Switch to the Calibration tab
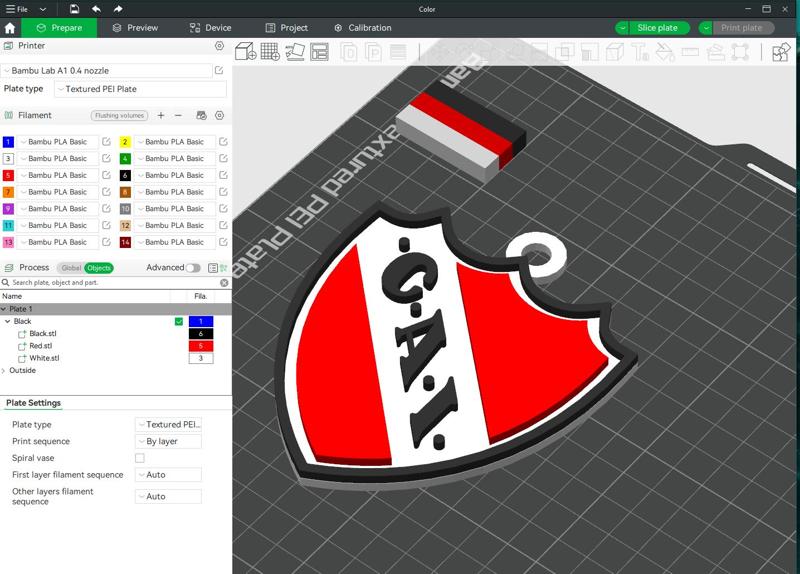Viewport: 800px width, 574px height. (x=363, y=28)
